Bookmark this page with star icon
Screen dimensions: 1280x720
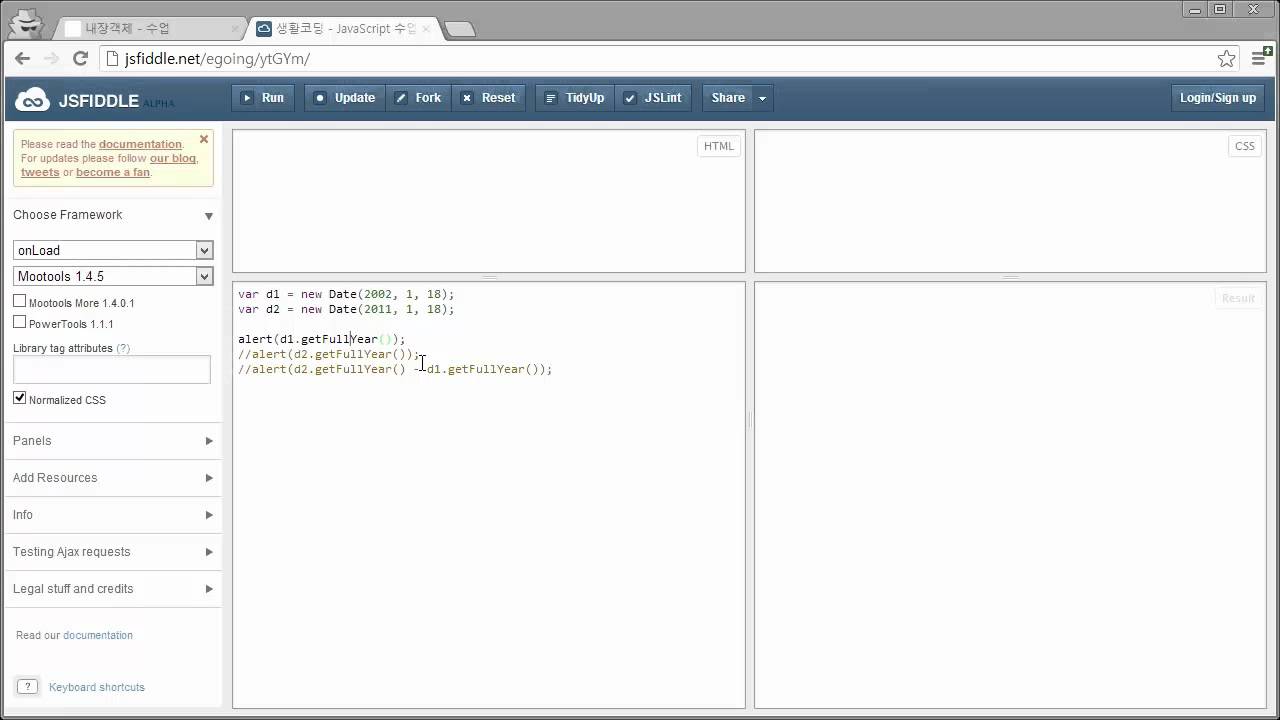(1226, 59)
